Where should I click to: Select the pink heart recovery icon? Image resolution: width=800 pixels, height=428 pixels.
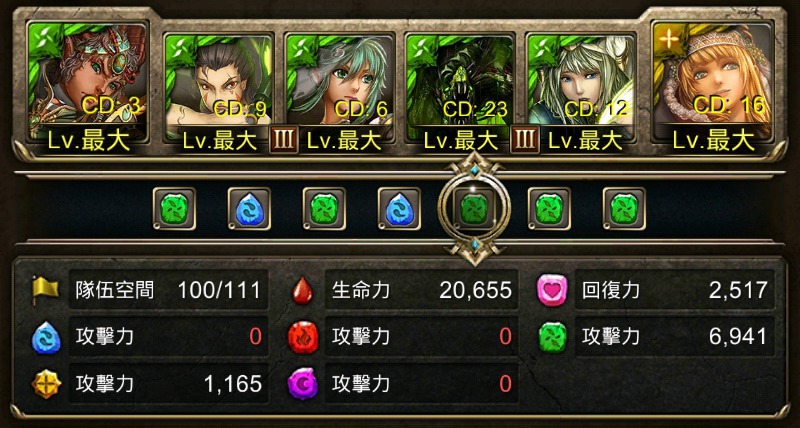[552, 290]
